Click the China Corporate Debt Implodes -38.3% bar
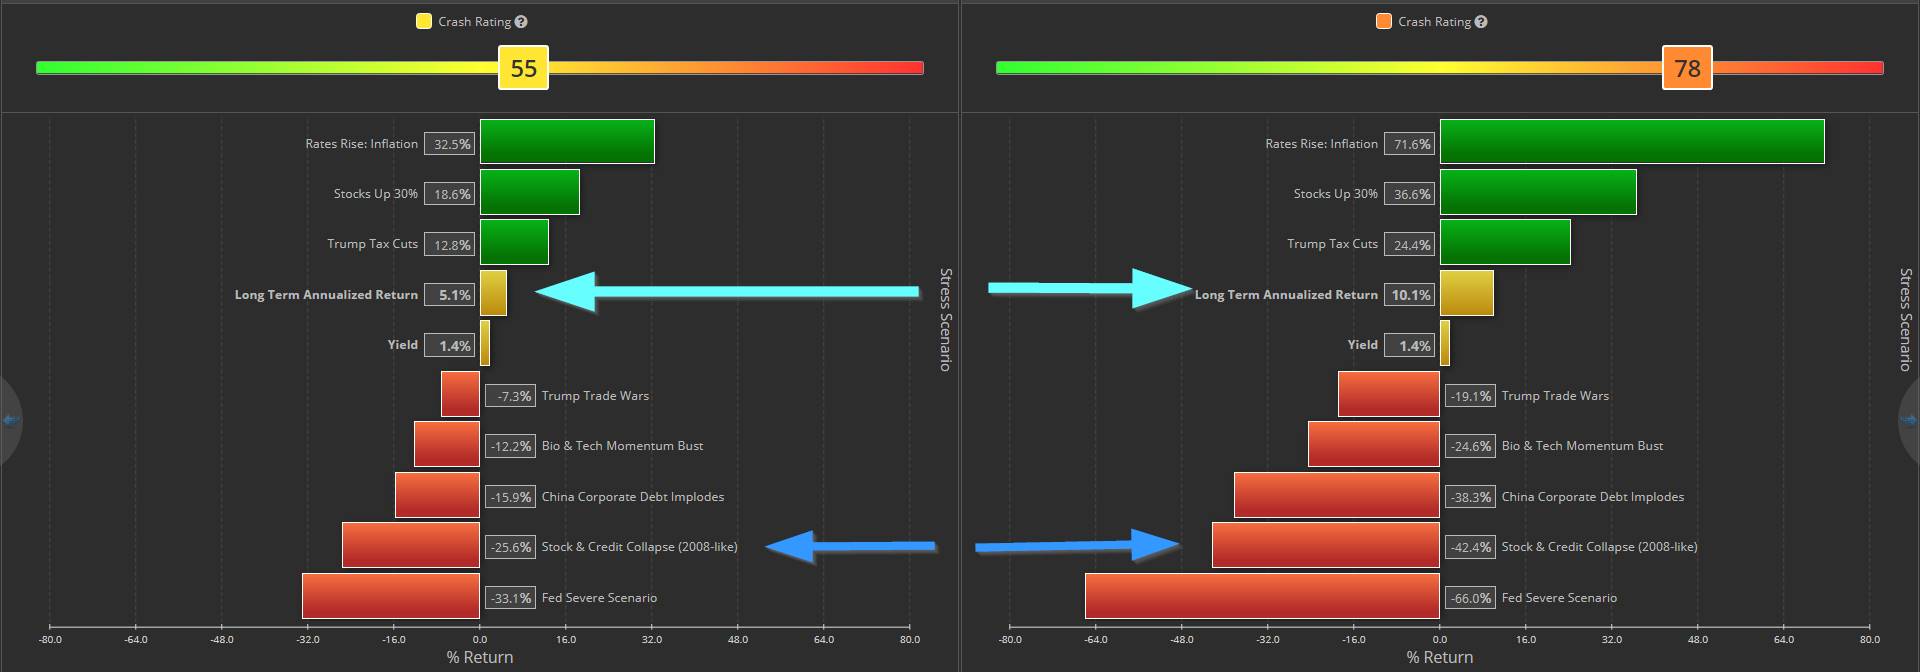 [x=1336, y=495]
